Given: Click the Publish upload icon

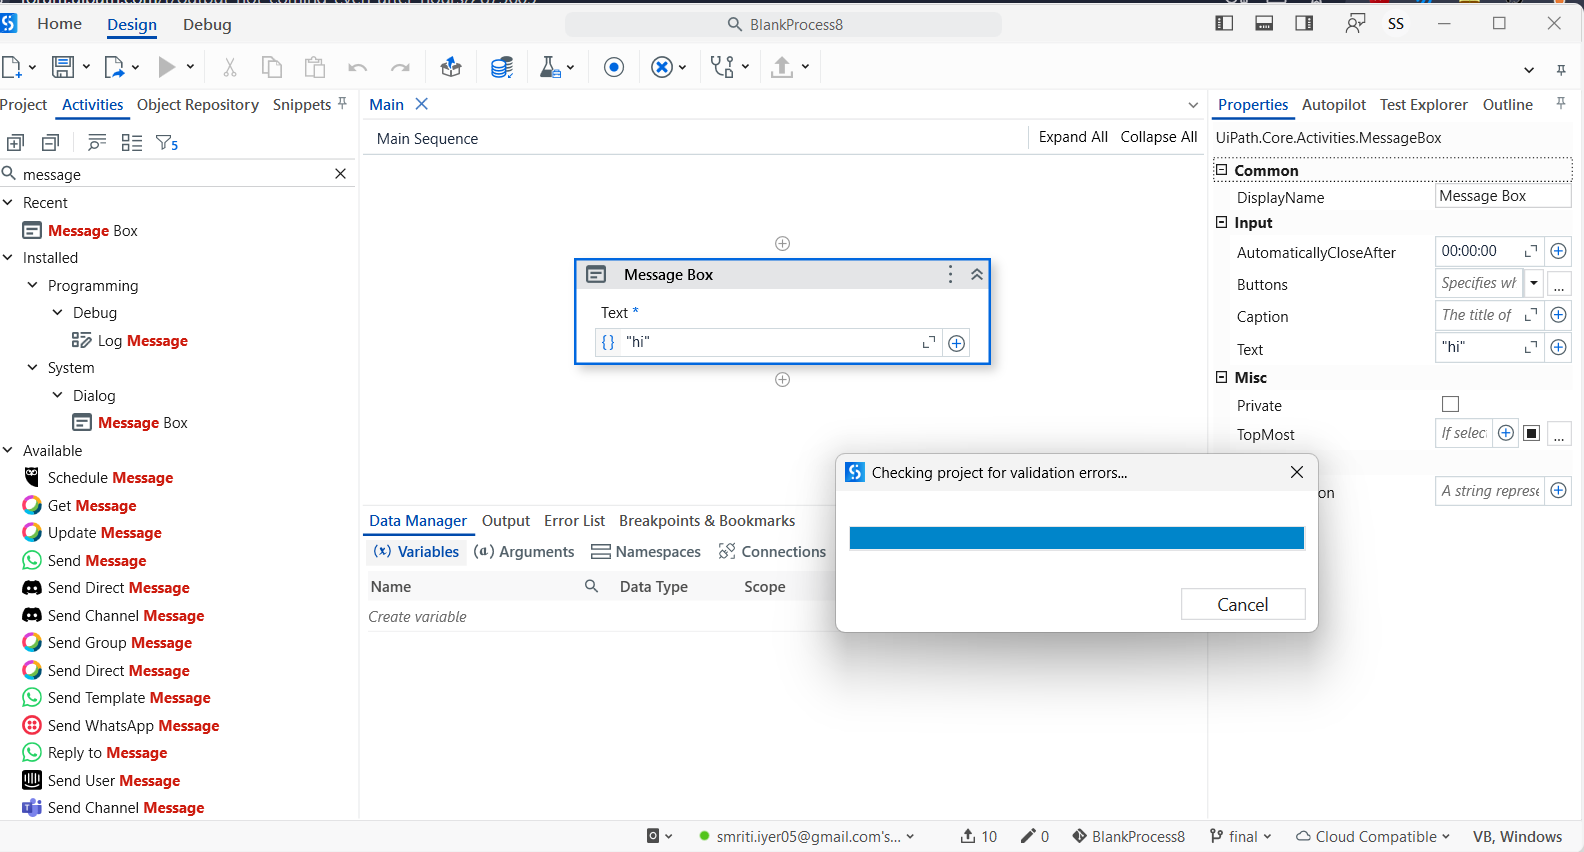Looking at the screenshot, I should pos(782,67).
